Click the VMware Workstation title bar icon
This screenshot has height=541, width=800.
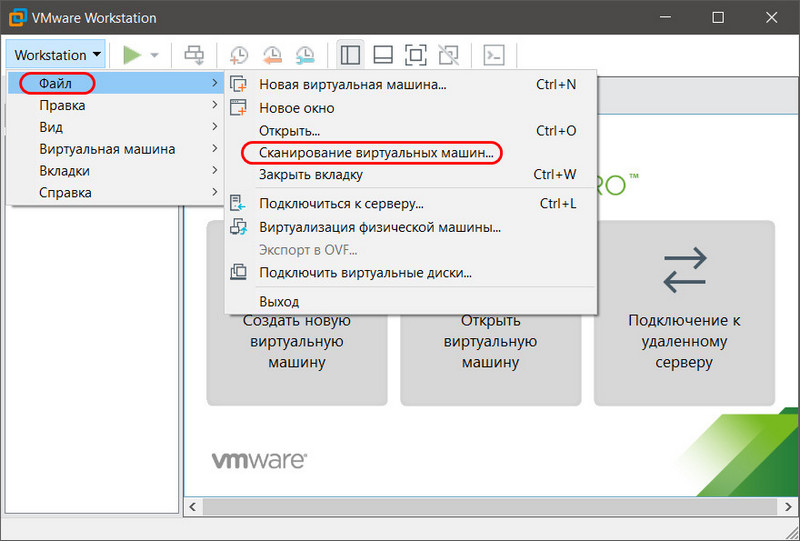tap(17, 17)
